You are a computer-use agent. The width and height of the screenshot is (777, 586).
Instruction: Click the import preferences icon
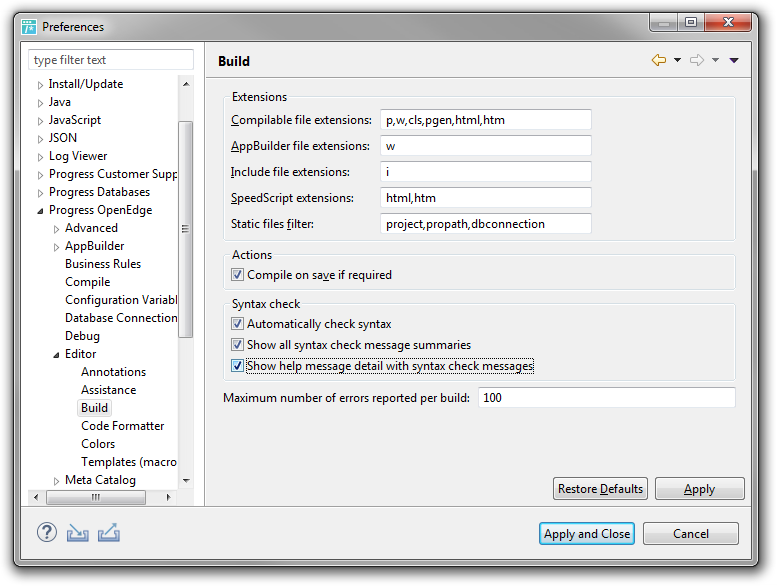pos(78,533)
